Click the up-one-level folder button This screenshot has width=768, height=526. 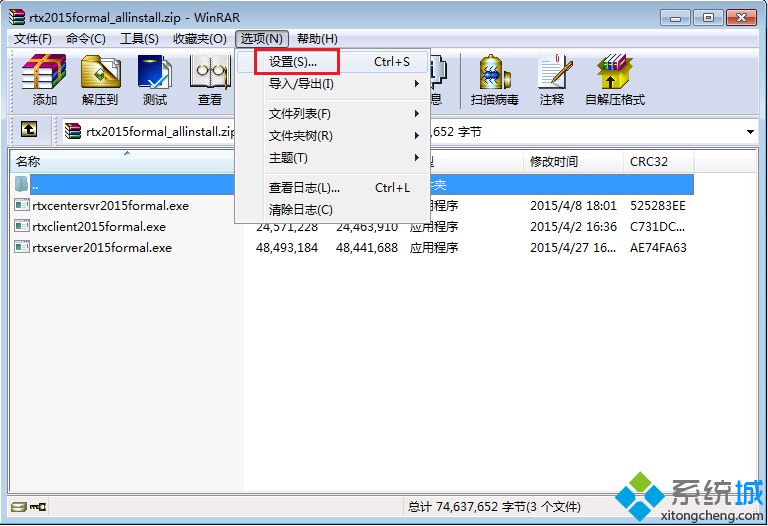[29, 130]
